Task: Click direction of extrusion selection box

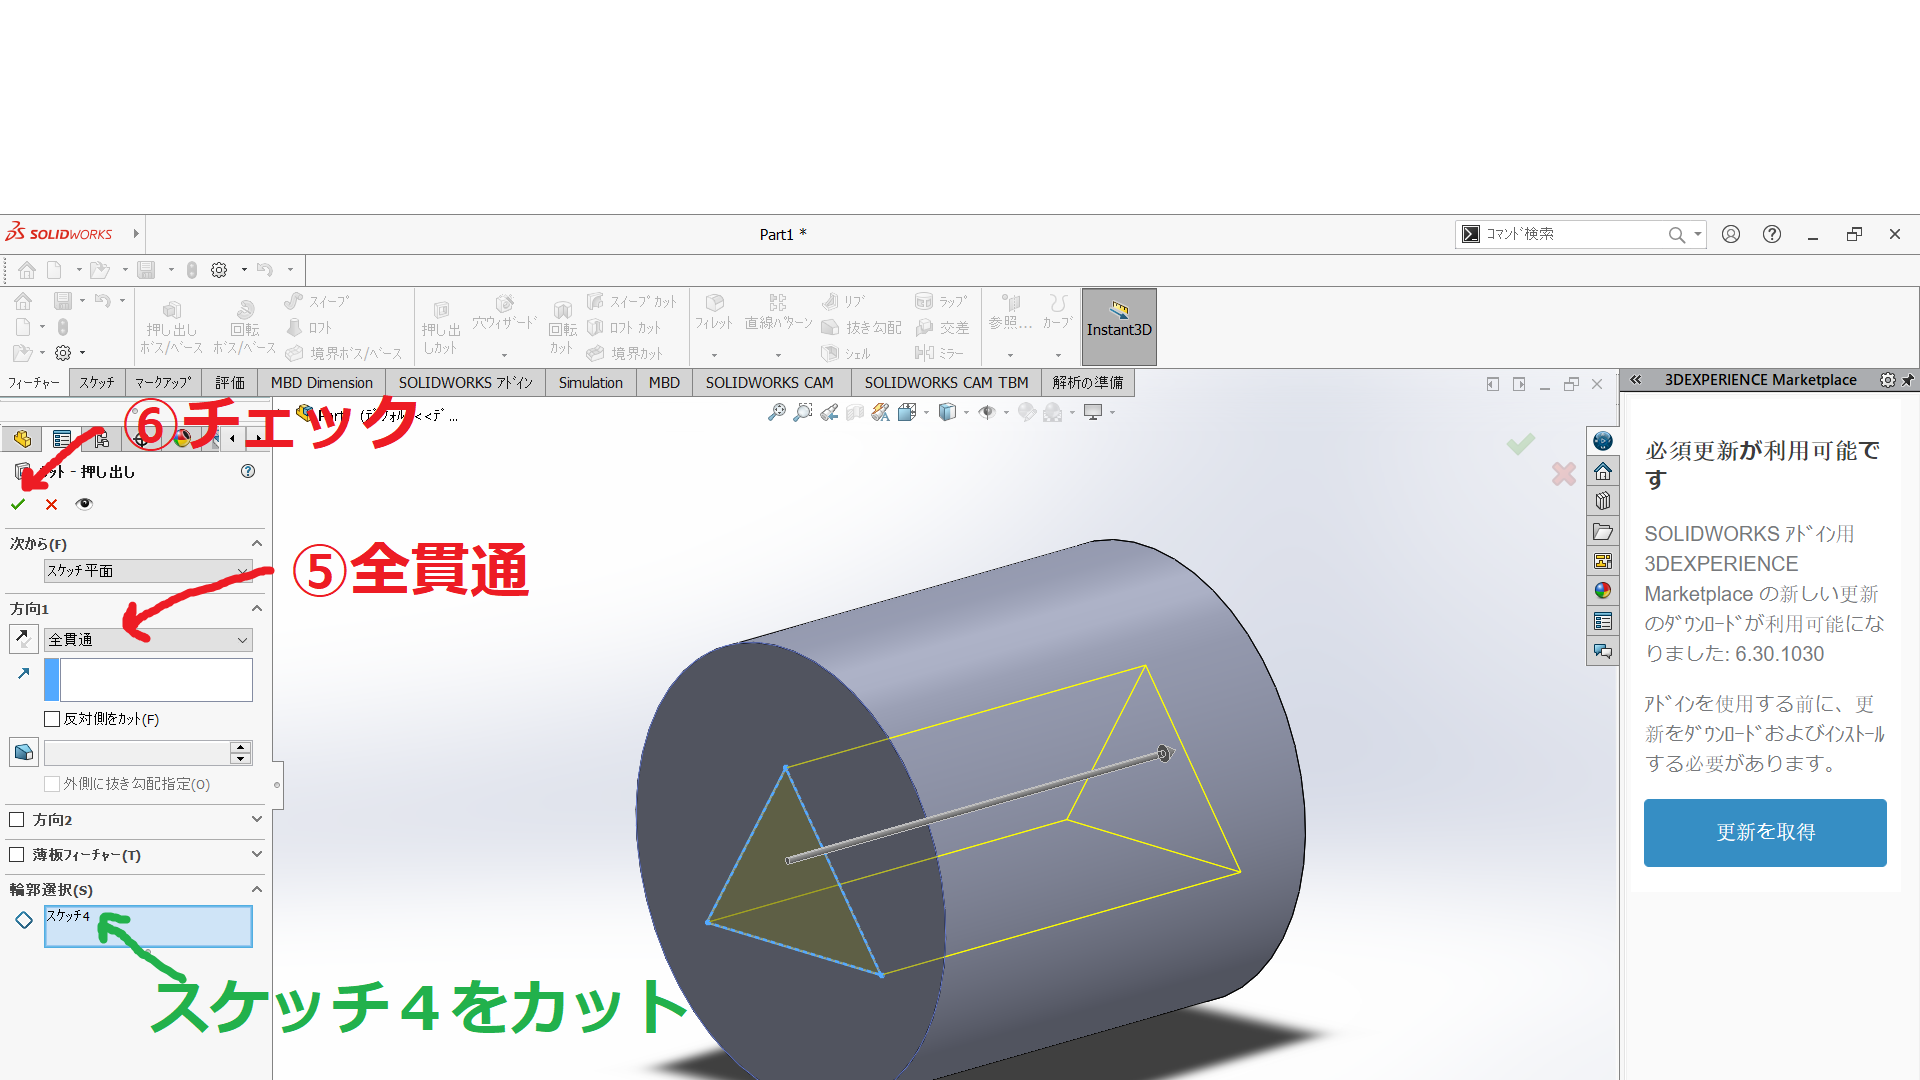Action: [148, 680]
